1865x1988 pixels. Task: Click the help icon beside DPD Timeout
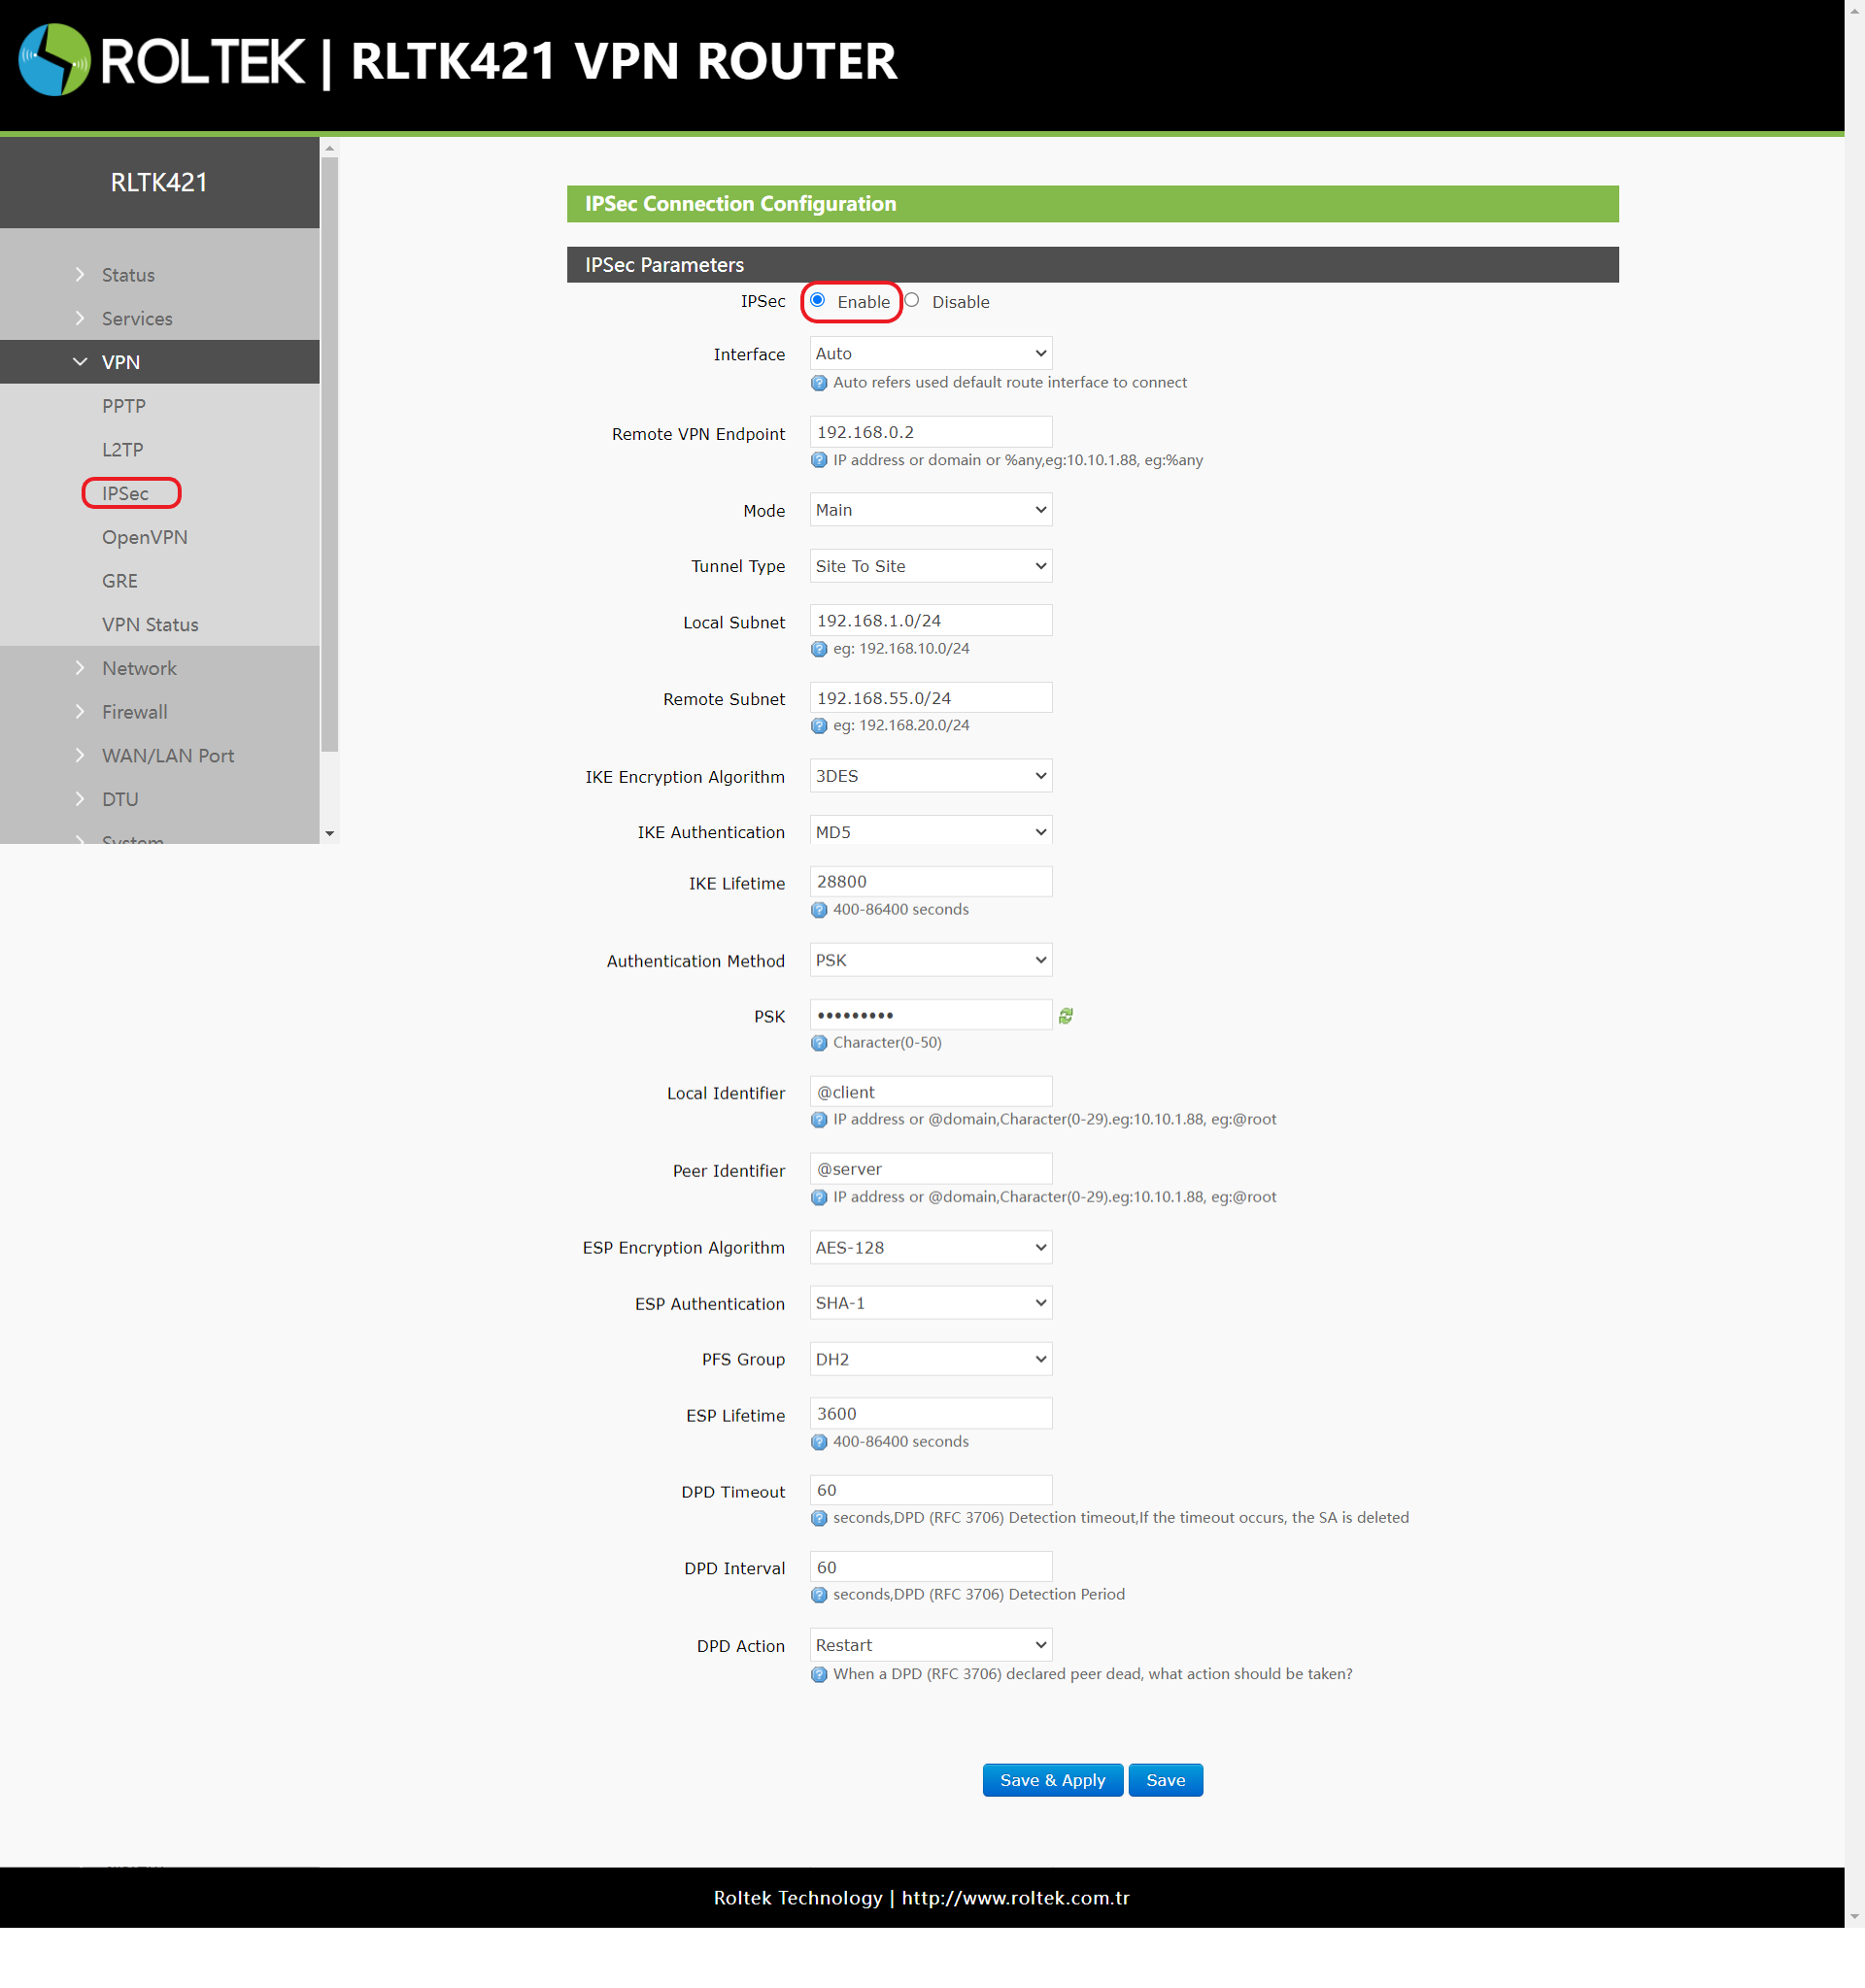(819, 1517)
